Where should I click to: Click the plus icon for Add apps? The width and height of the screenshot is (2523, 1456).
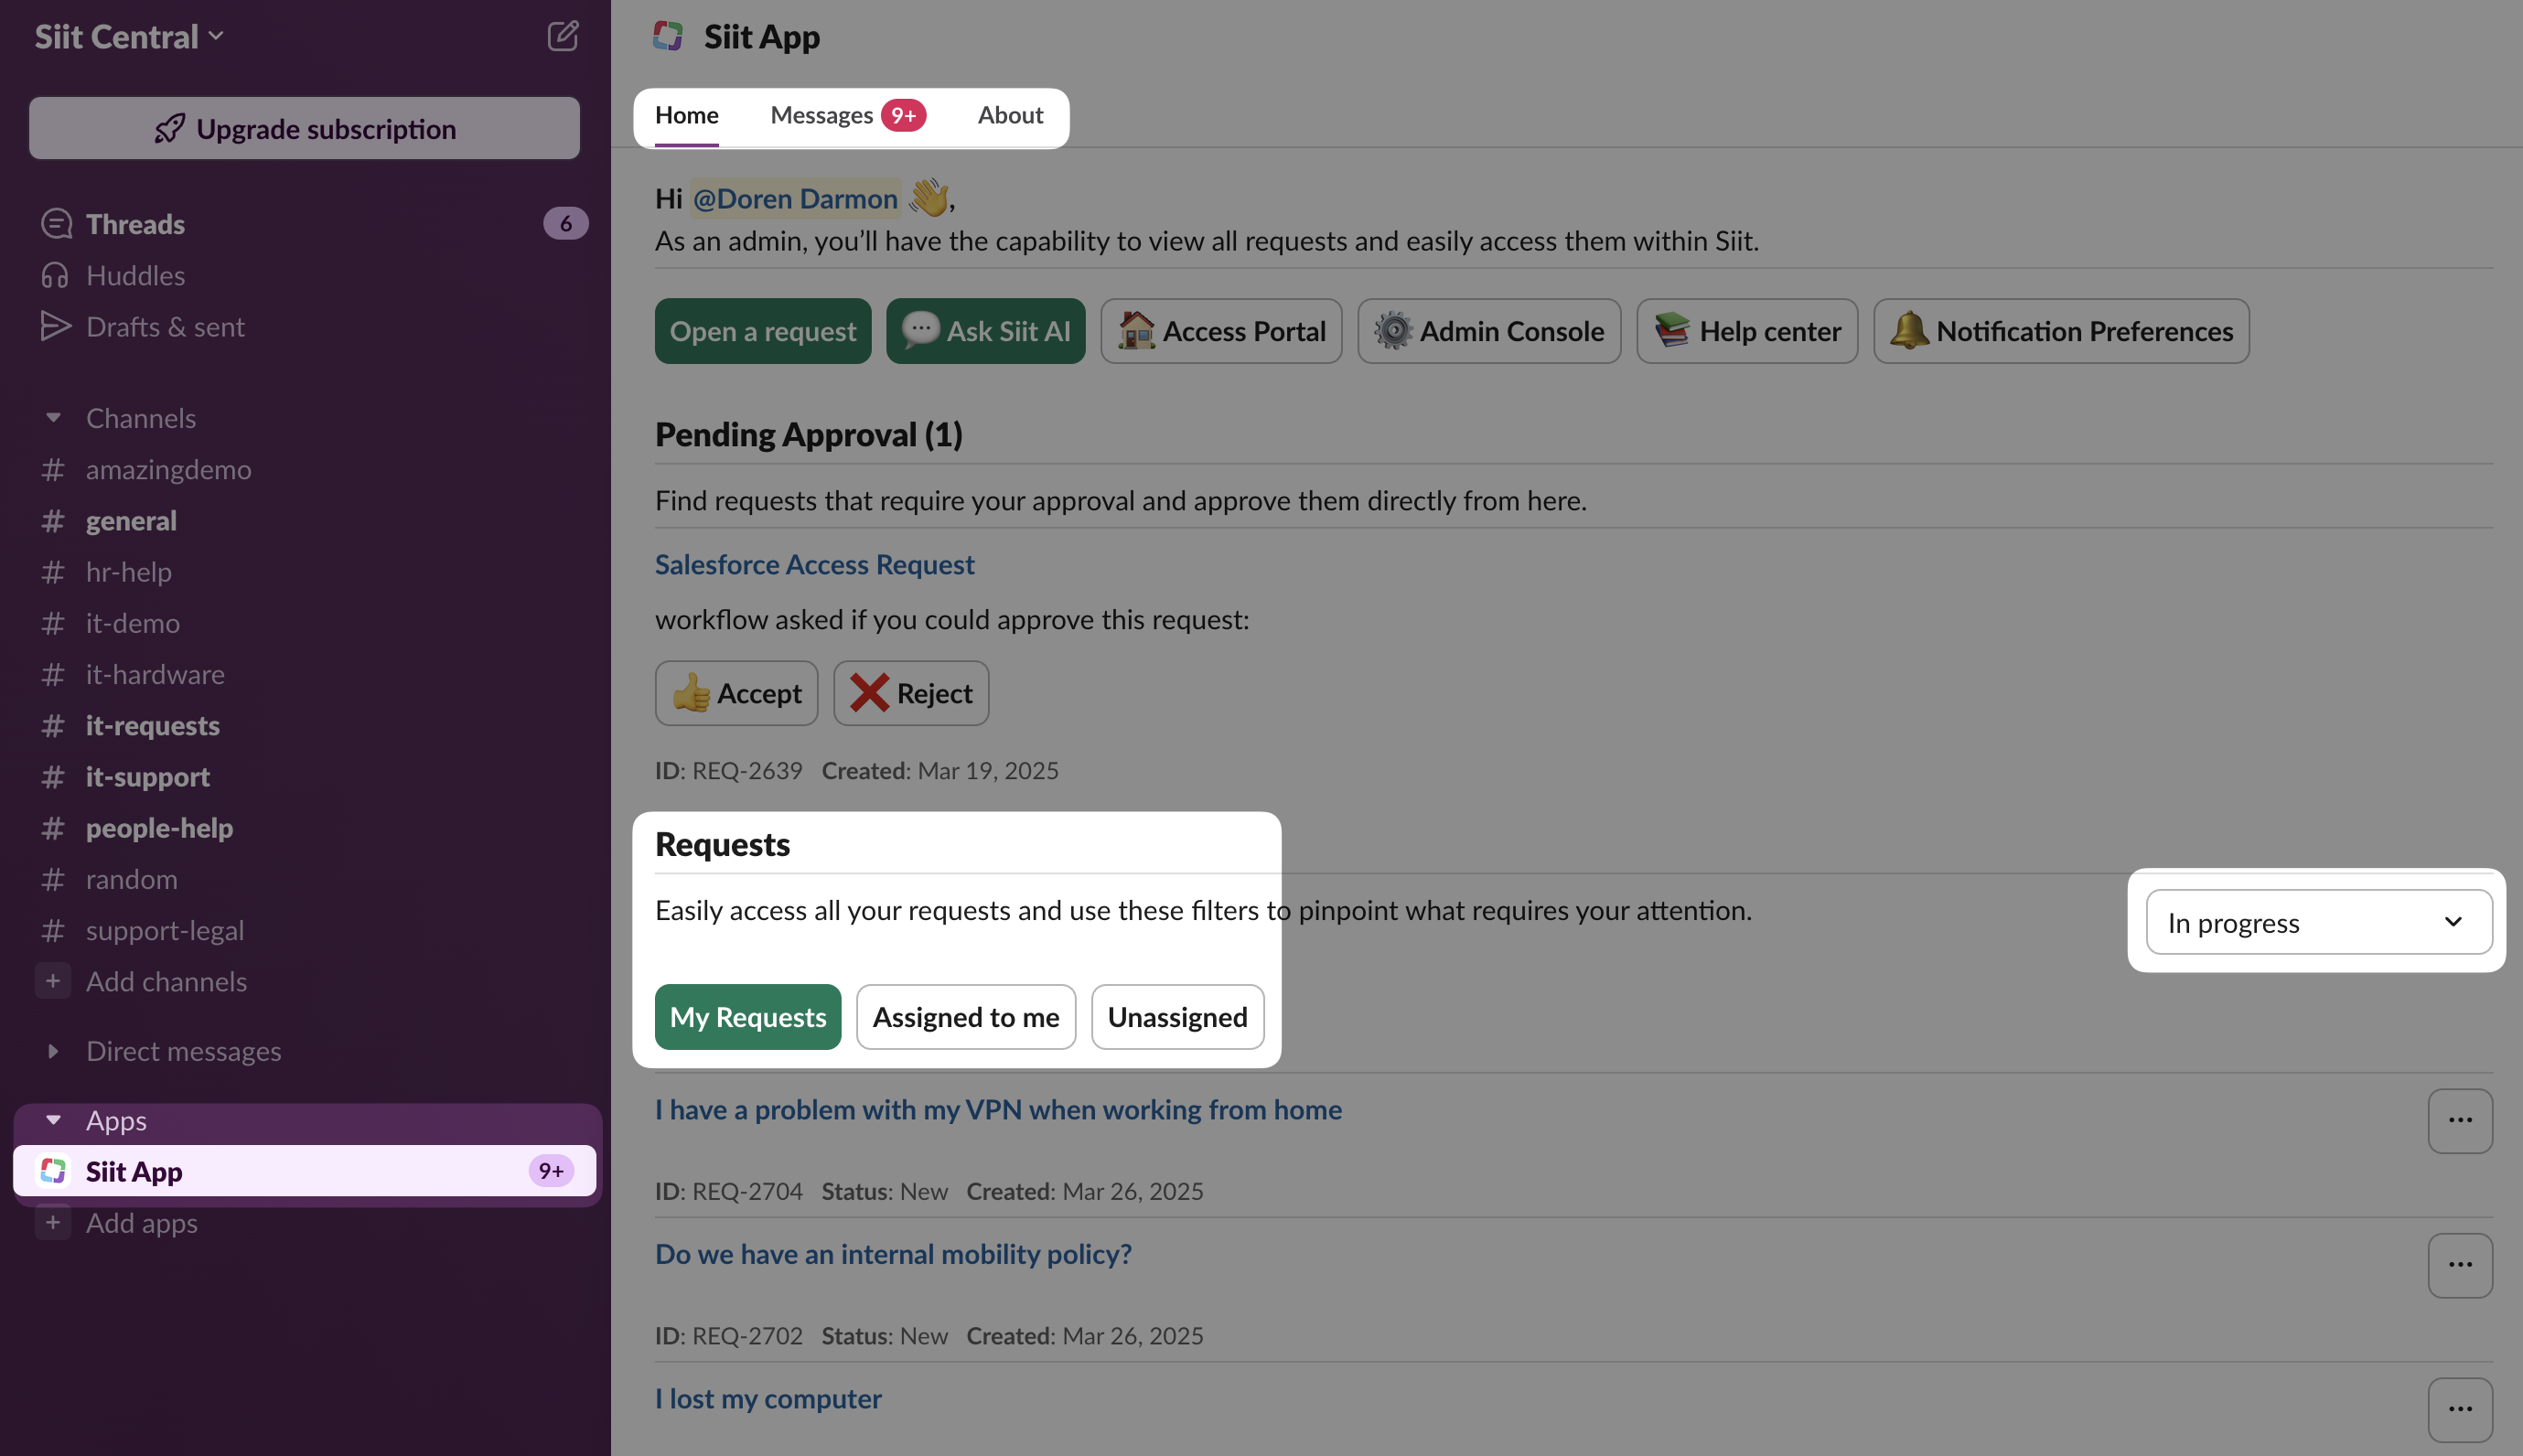(53, 1222)
